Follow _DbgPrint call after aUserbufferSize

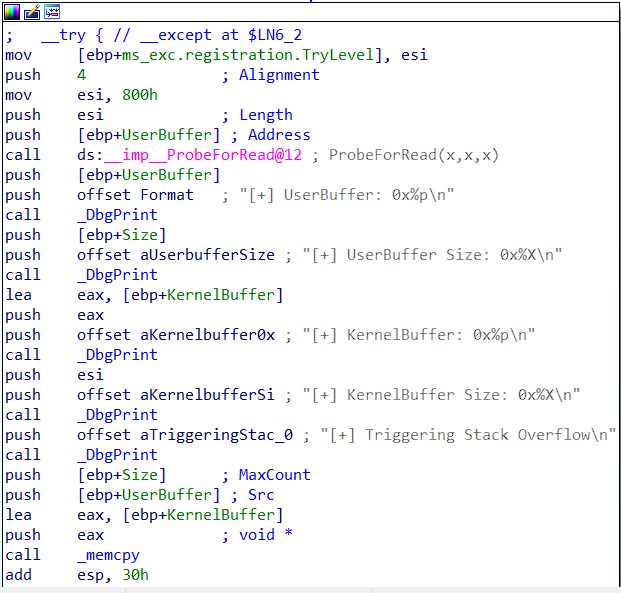[117, 275]
